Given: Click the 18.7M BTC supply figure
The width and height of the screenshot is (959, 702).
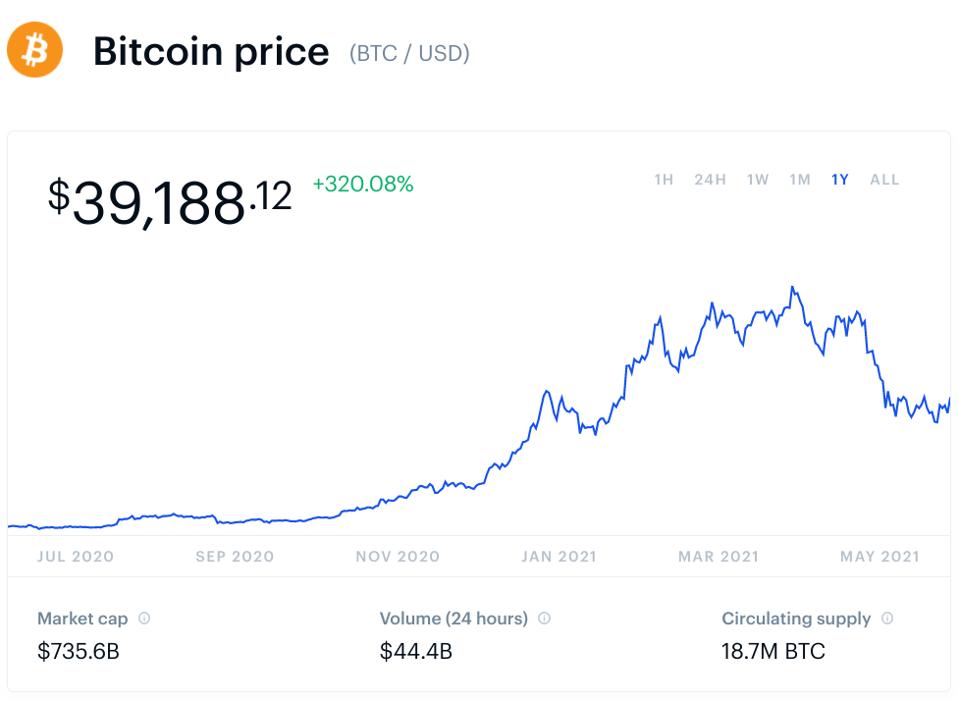Looking at the screenshot, I should [x=771, y=651].
